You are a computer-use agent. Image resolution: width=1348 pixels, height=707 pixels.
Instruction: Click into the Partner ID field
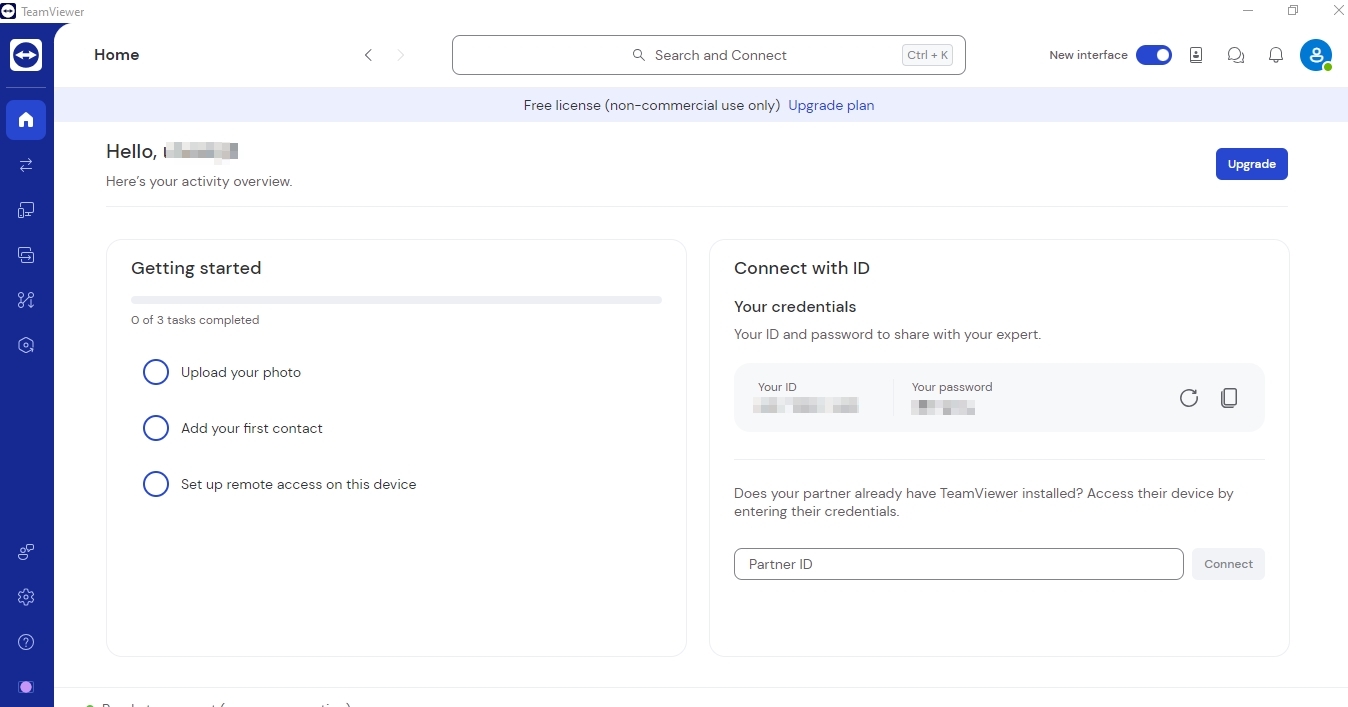pos(958,564)
